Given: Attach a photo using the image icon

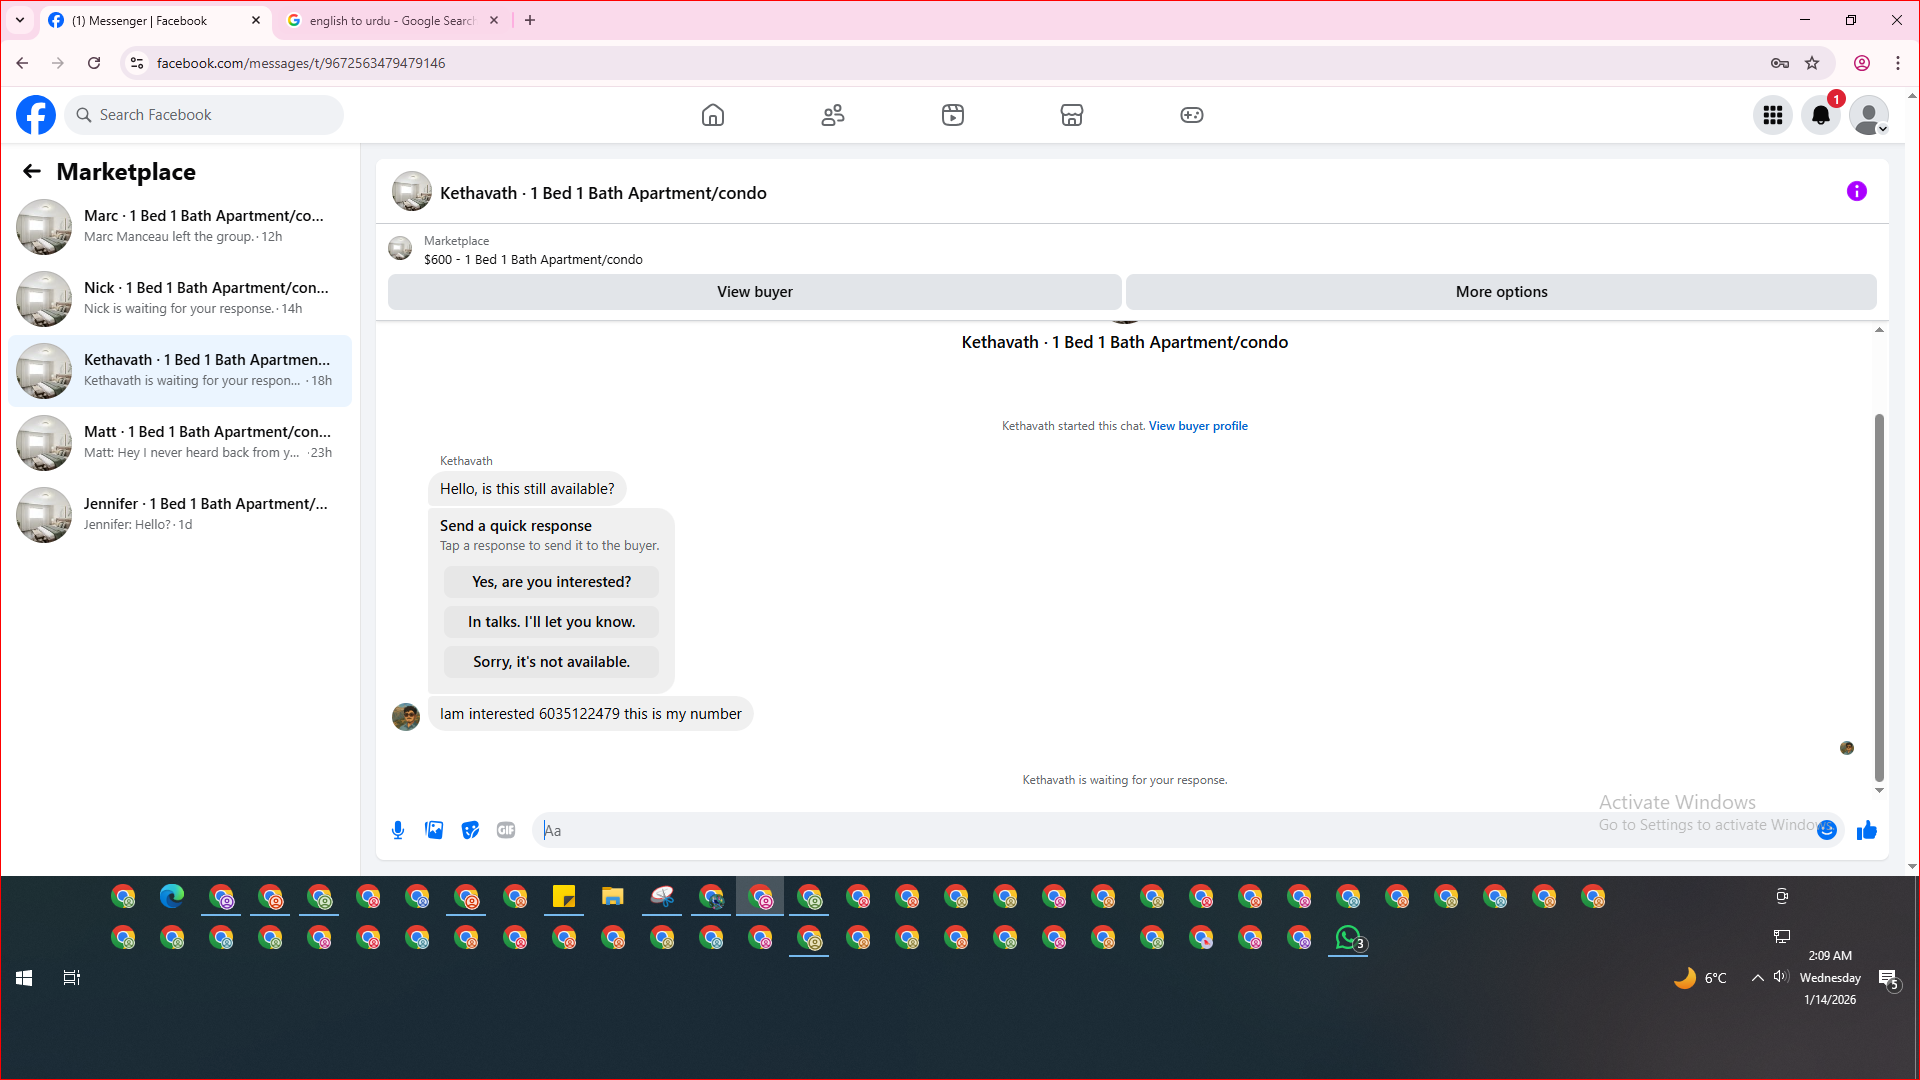Looking at the screenshot, I should 434,830.
